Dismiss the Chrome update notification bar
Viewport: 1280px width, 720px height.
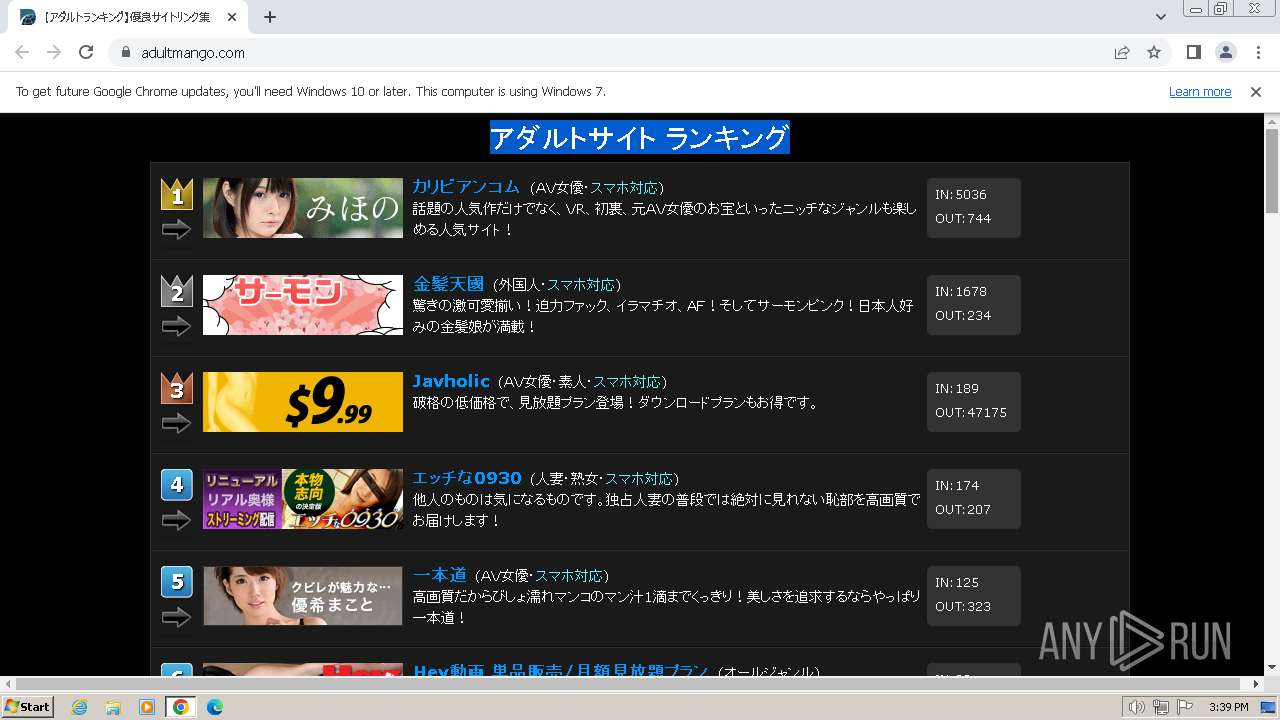(x=1256, y=91)
